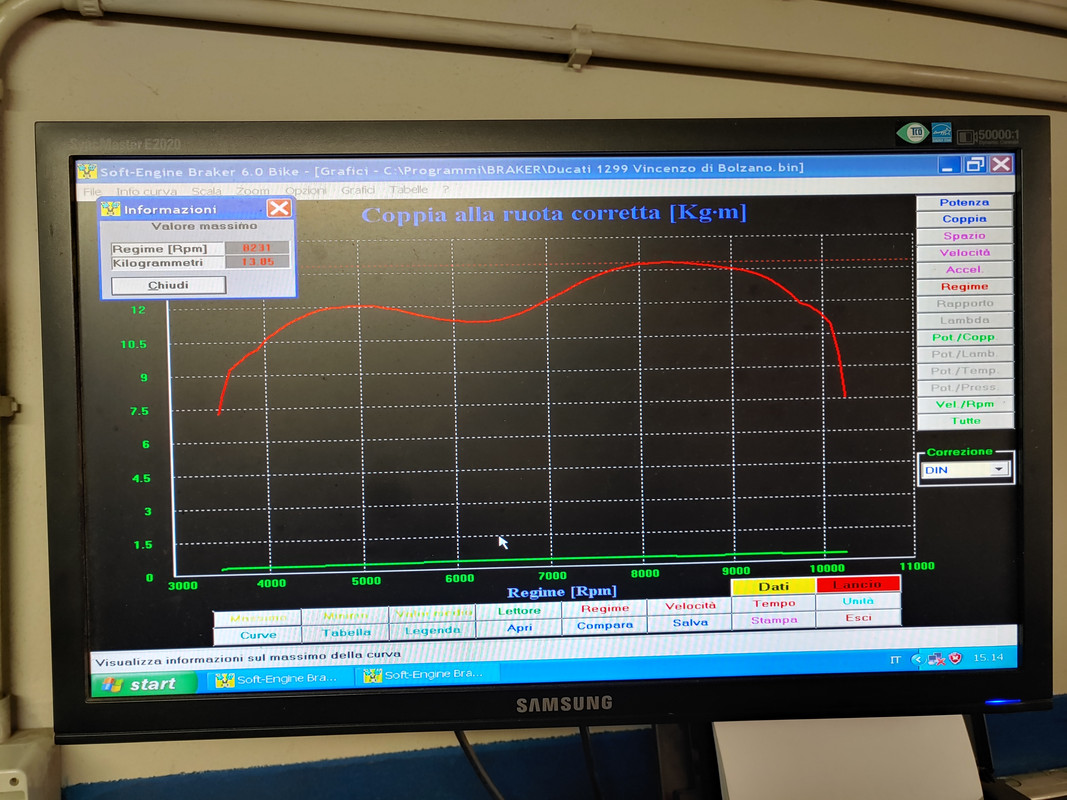Toggle the Dati yellow mode button
1067x800 pixels.
coord(773,586)
